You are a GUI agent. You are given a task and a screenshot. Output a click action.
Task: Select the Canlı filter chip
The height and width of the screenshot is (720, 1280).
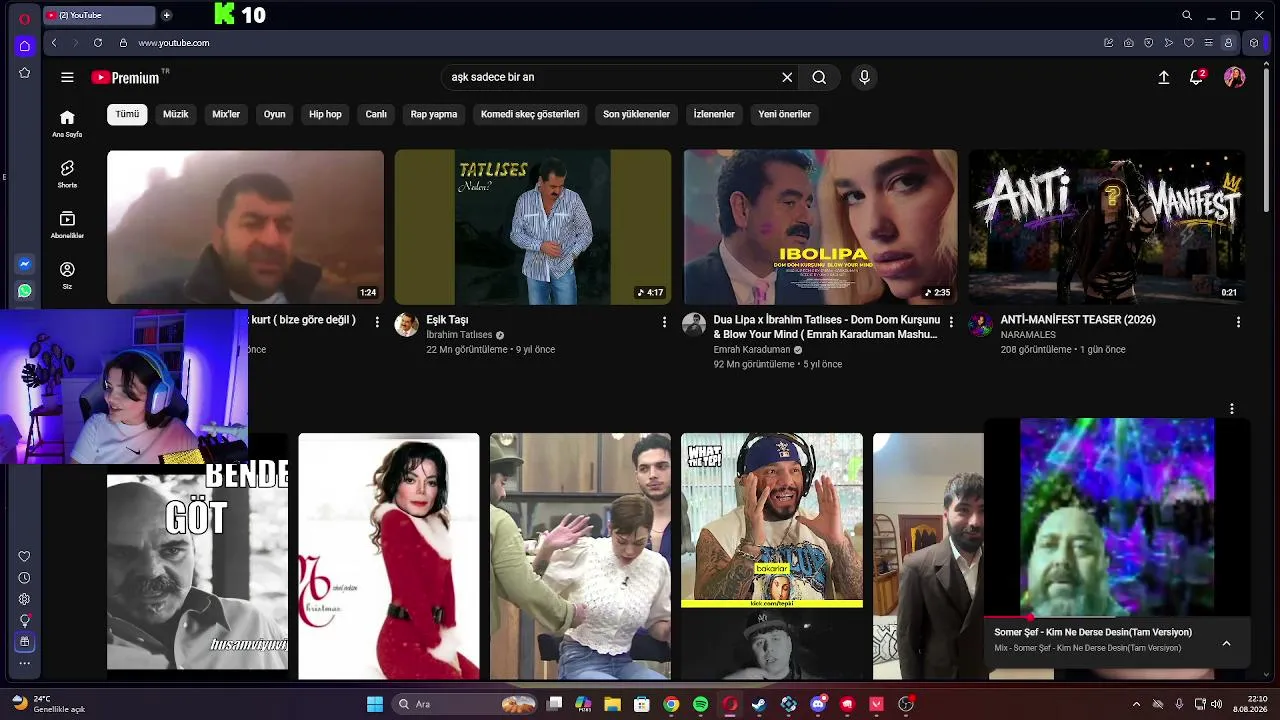376,114
